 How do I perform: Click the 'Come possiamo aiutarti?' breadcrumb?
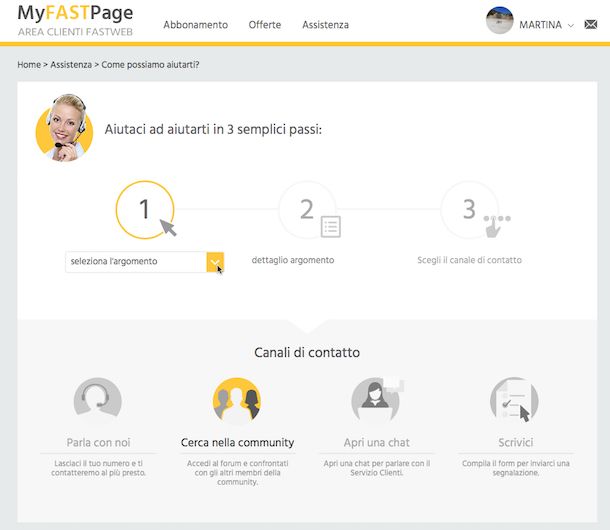(x=150, y=65)
